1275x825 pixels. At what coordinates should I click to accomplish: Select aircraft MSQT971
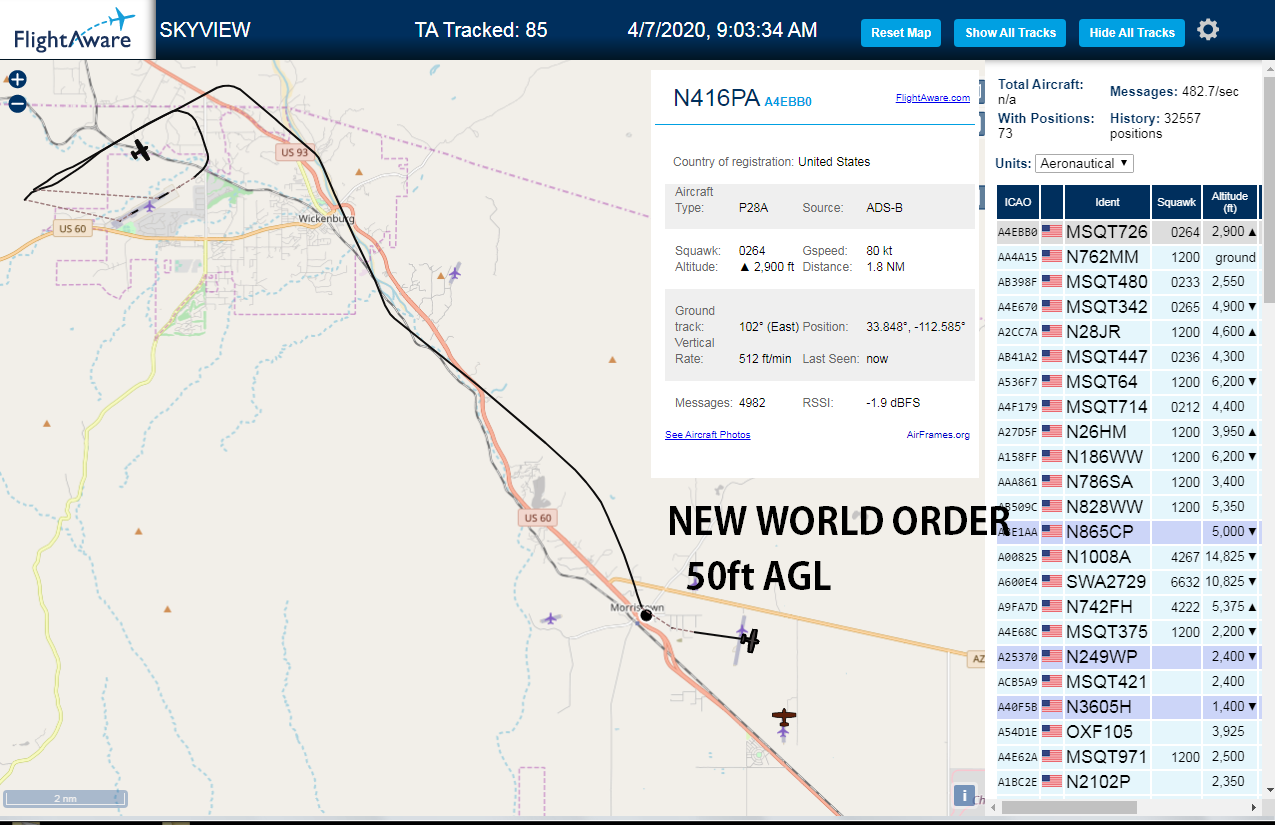tap(1127, 757)
